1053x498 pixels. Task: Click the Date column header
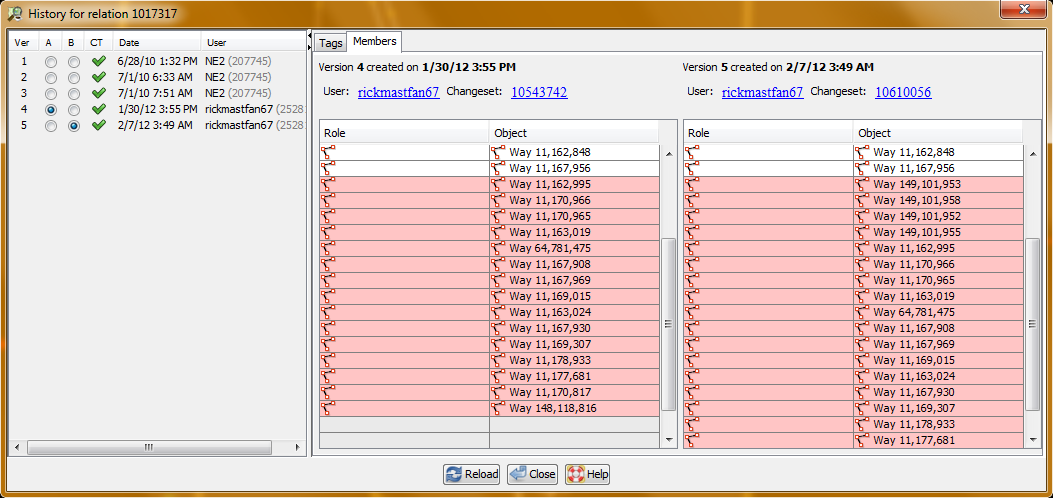129,43
